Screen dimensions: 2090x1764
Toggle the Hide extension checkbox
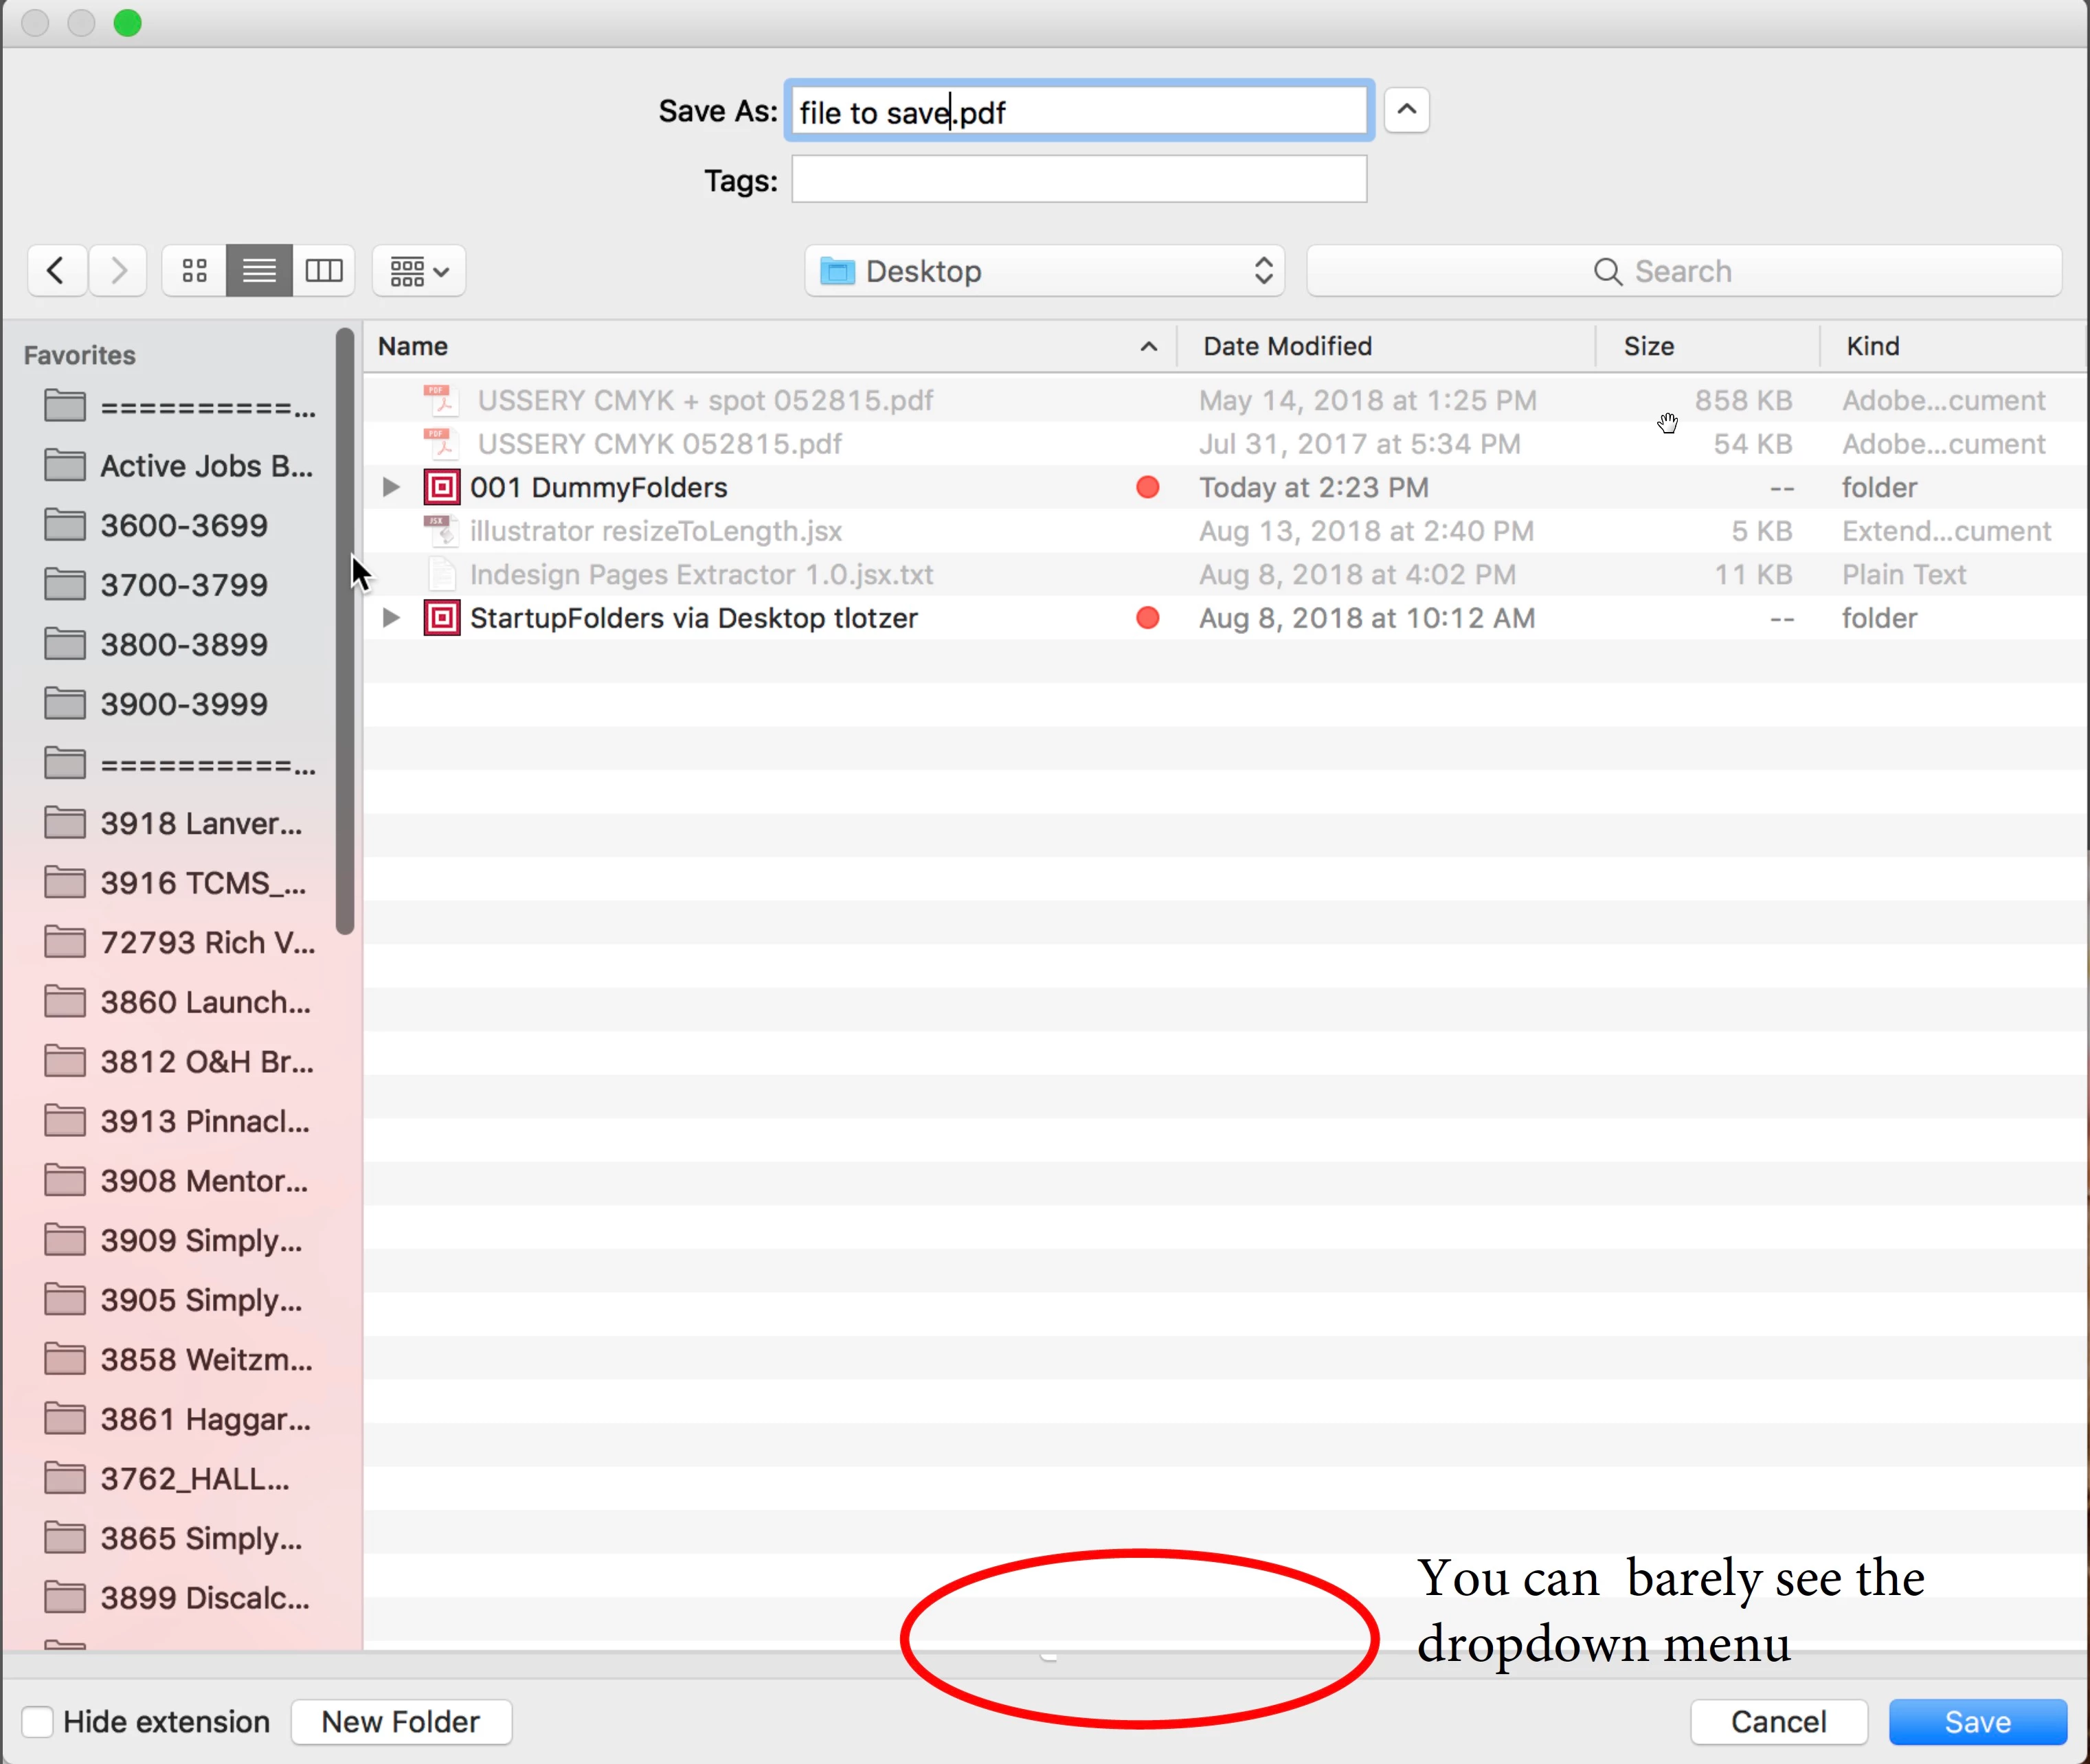(37, 1722)
